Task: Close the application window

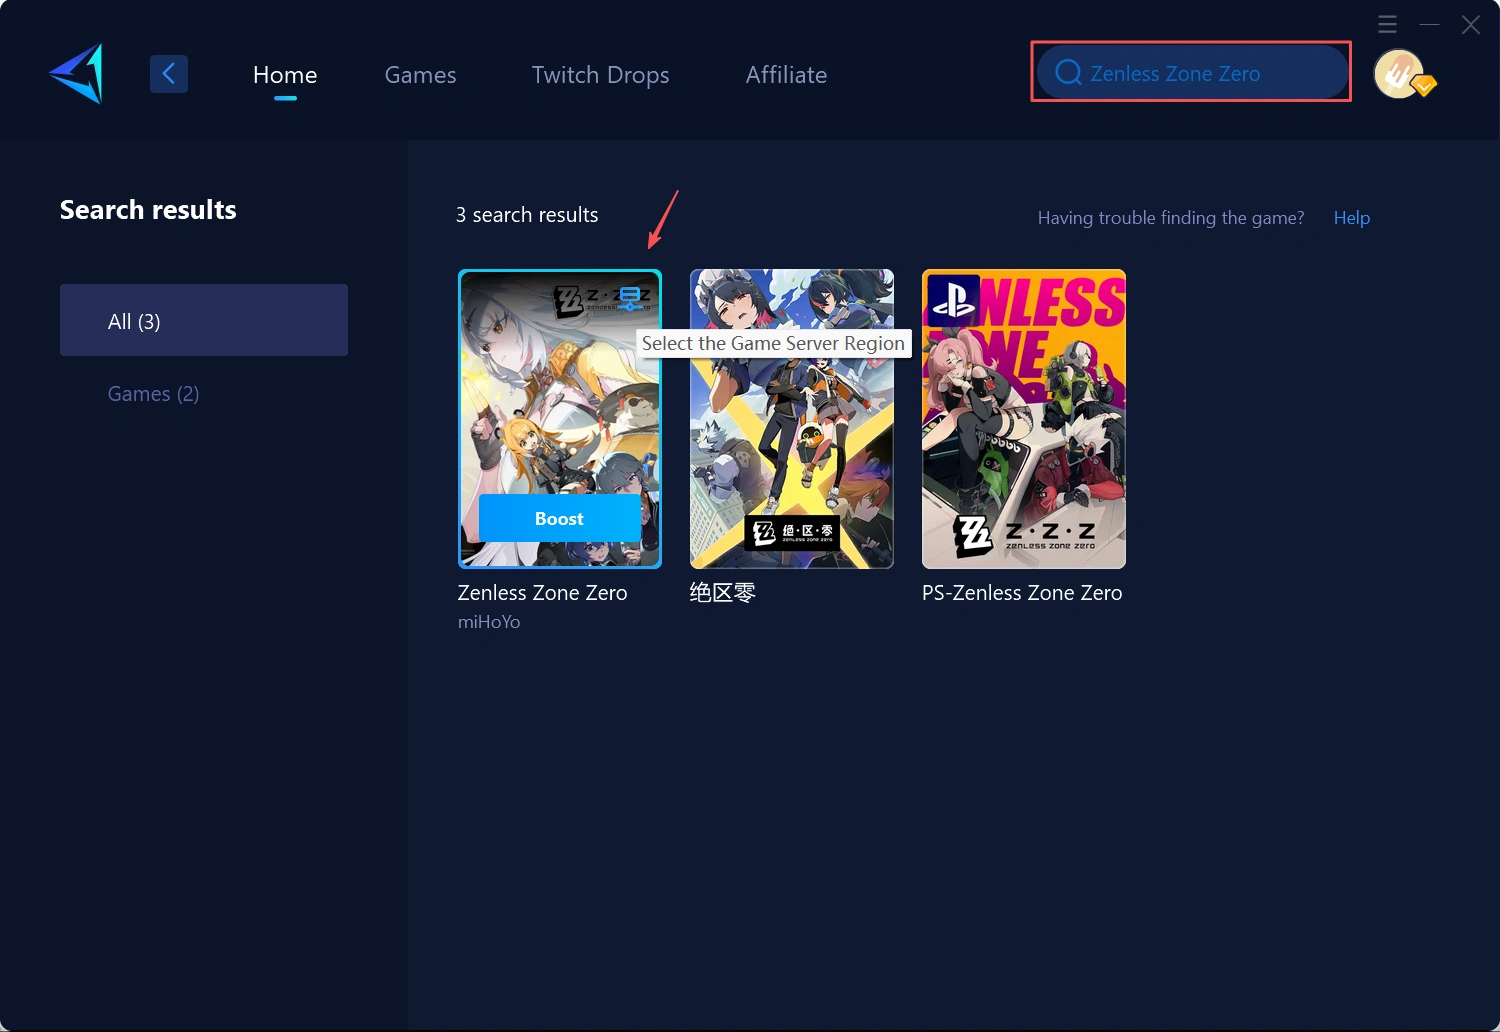Action: (1470, 25)
